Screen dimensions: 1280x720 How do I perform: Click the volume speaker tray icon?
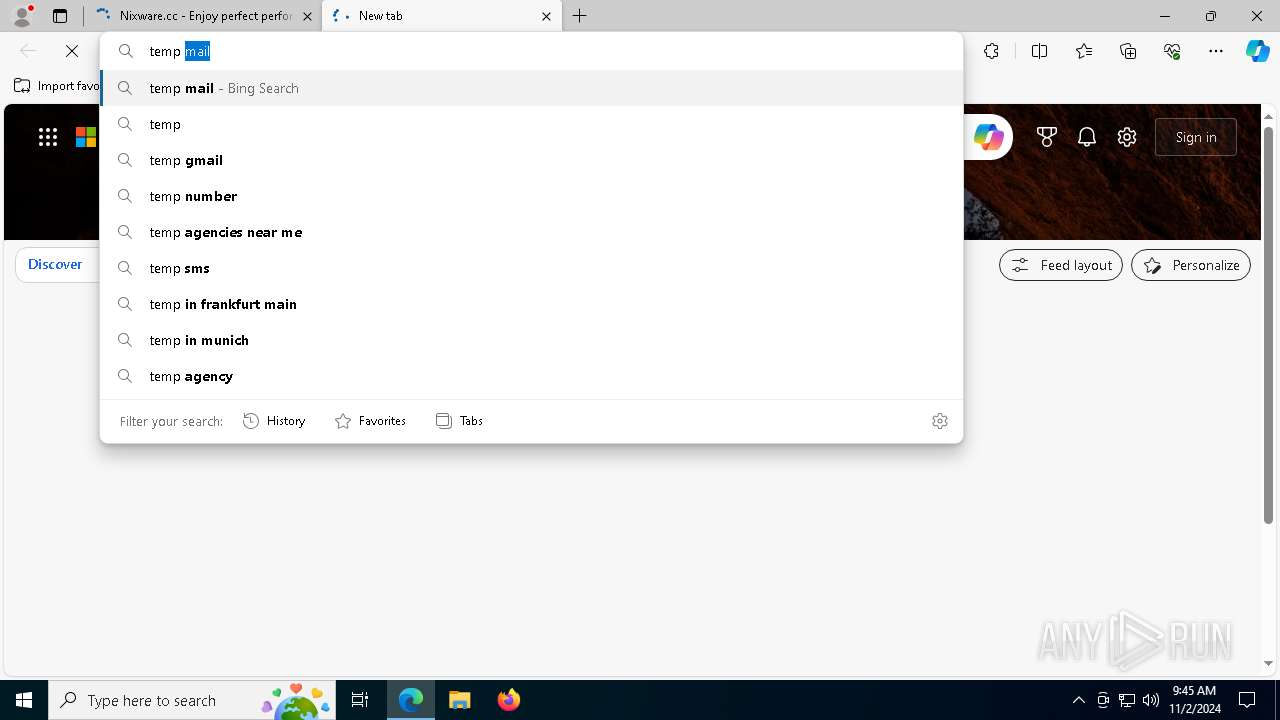(1151, 700)
